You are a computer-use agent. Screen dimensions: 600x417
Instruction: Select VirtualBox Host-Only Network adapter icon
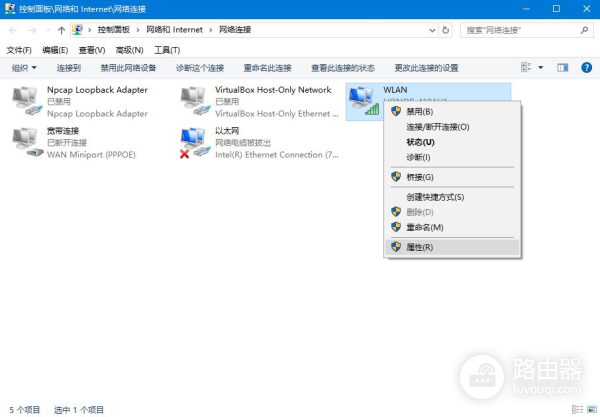pos(195,101)
